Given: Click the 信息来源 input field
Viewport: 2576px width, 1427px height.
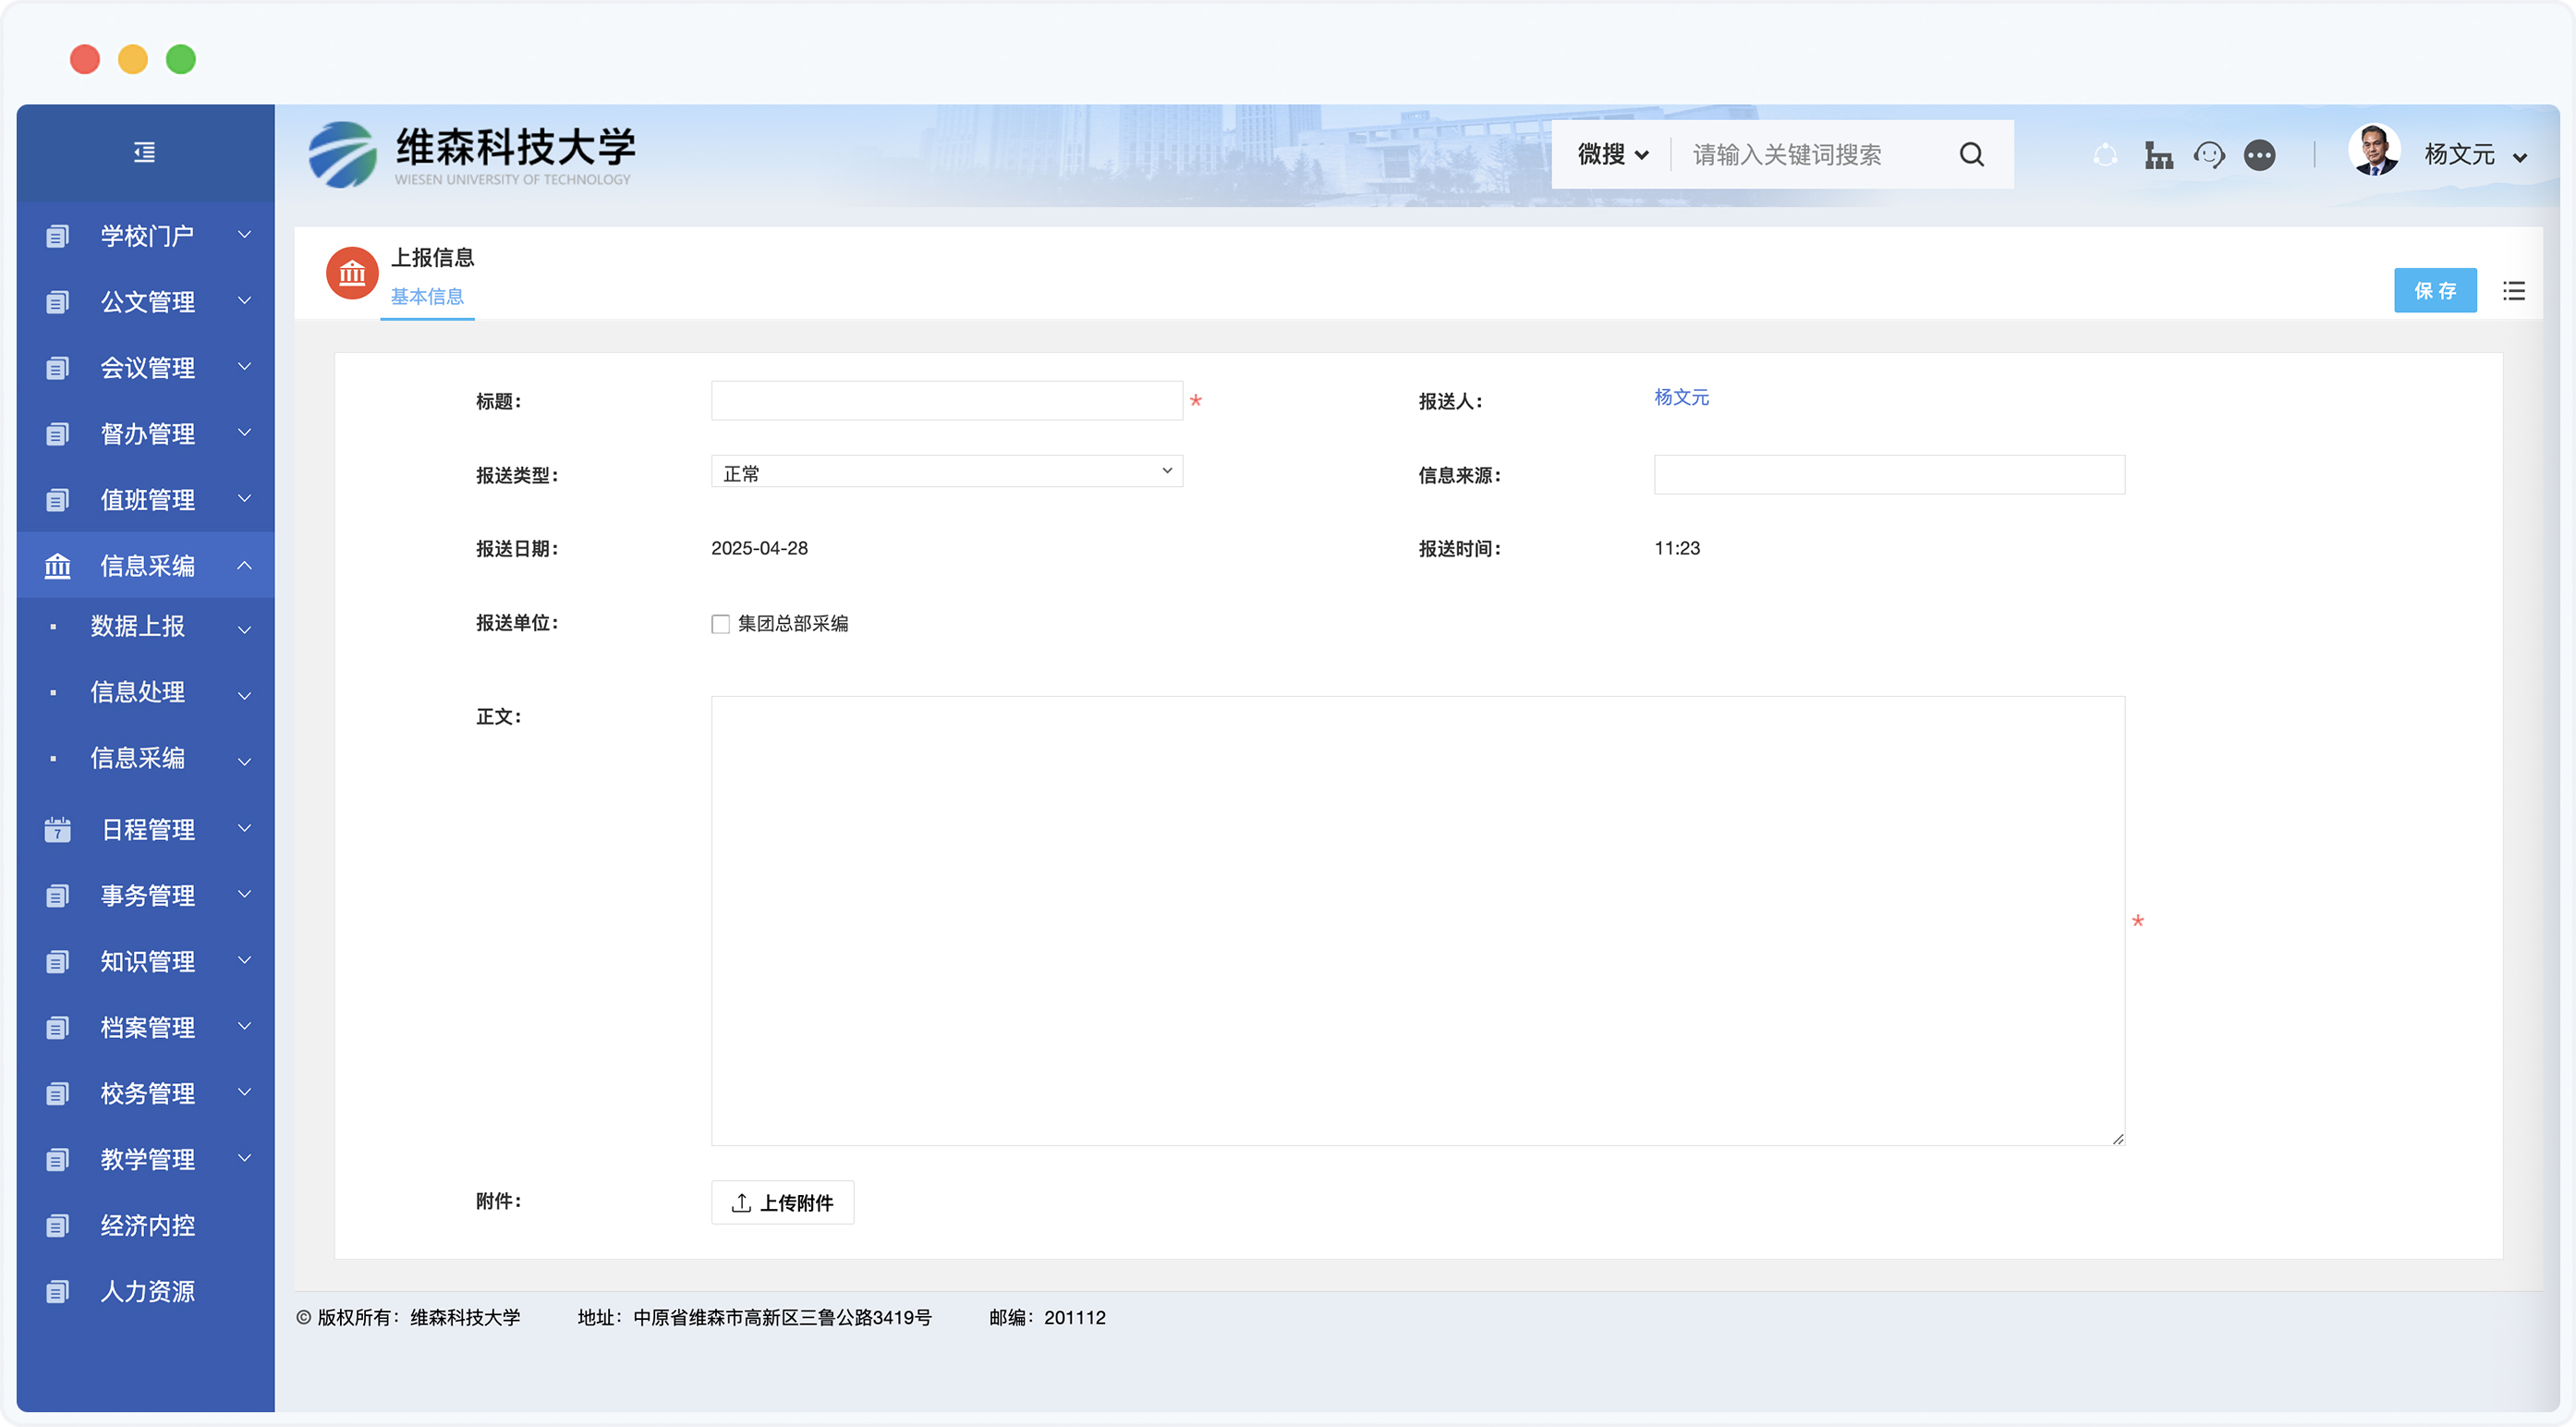Looking at the screenshot, I should pos(1889,475).
